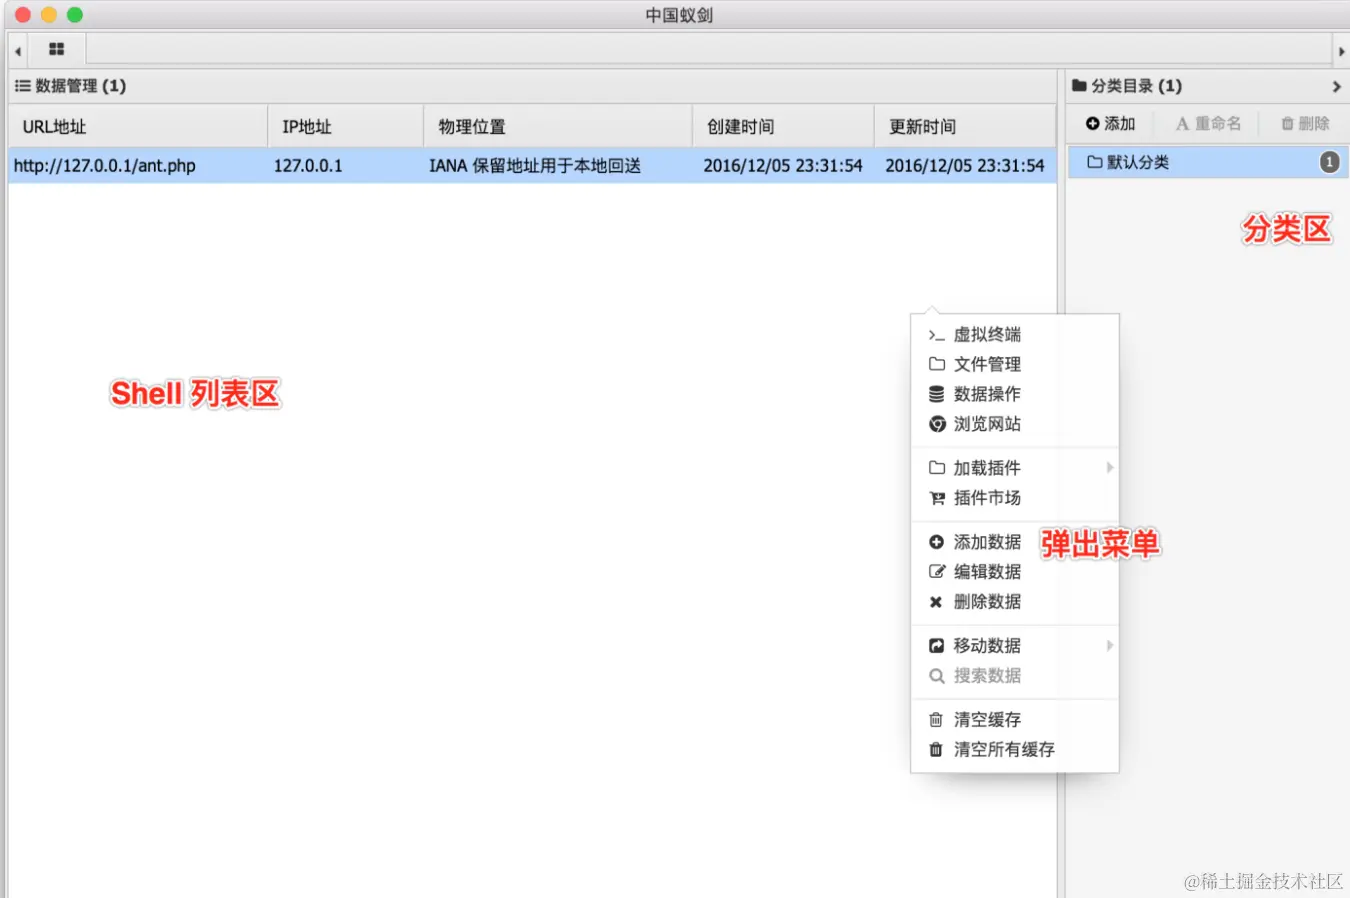The image size is (1350, 898).
Task: Click the 重命名 category button
Action: [1208, 124]
